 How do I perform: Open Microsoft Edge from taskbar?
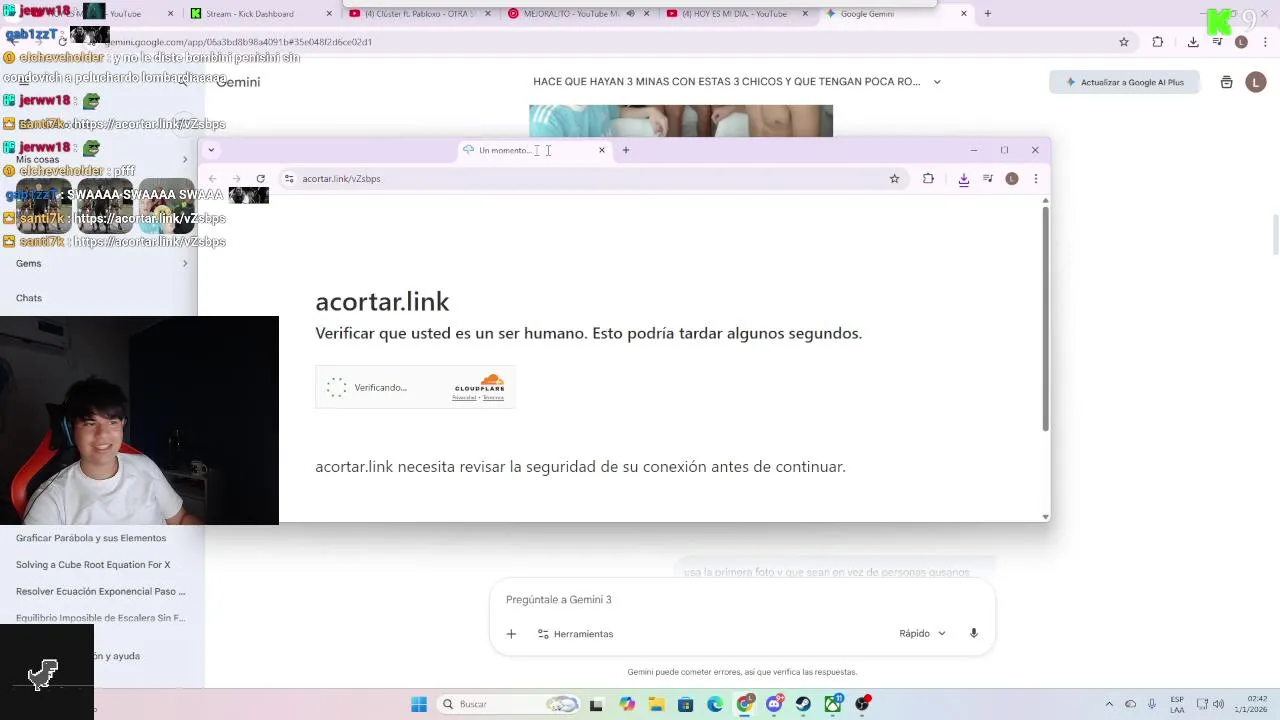(715, 705)
